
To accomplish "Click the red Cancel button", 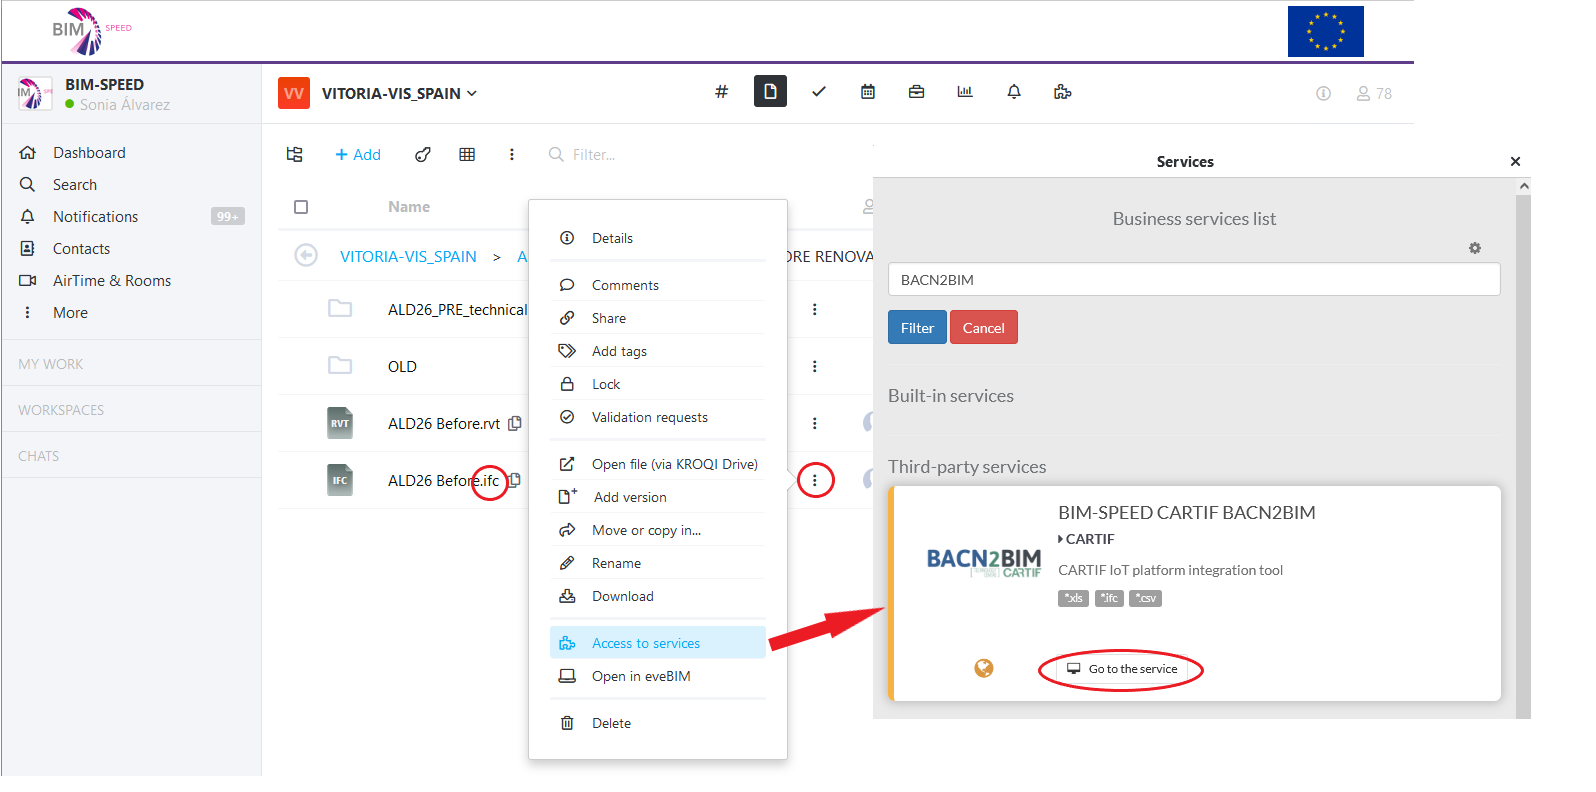I will click(984, 327).
